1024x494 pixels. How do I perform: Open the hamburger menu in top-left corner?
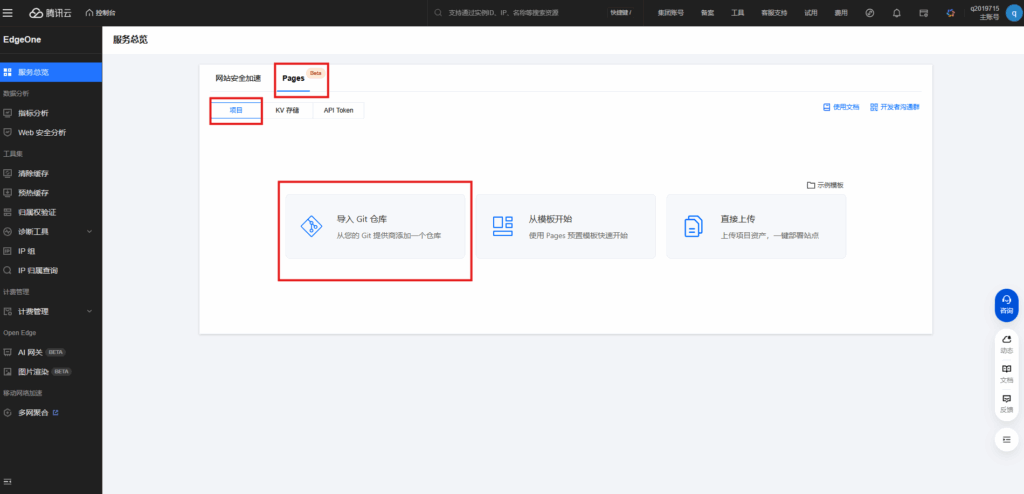pos(9,12)
